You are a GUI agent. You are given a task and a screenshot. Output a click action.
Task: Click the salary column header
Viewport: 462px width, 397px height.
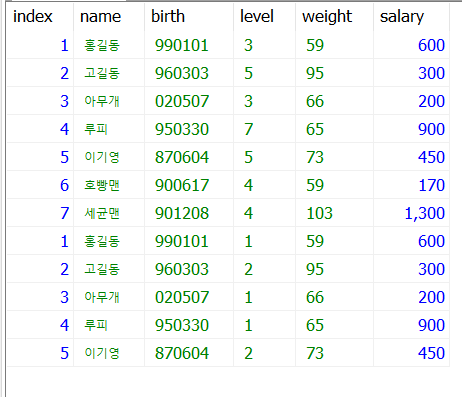click(412, 16)
